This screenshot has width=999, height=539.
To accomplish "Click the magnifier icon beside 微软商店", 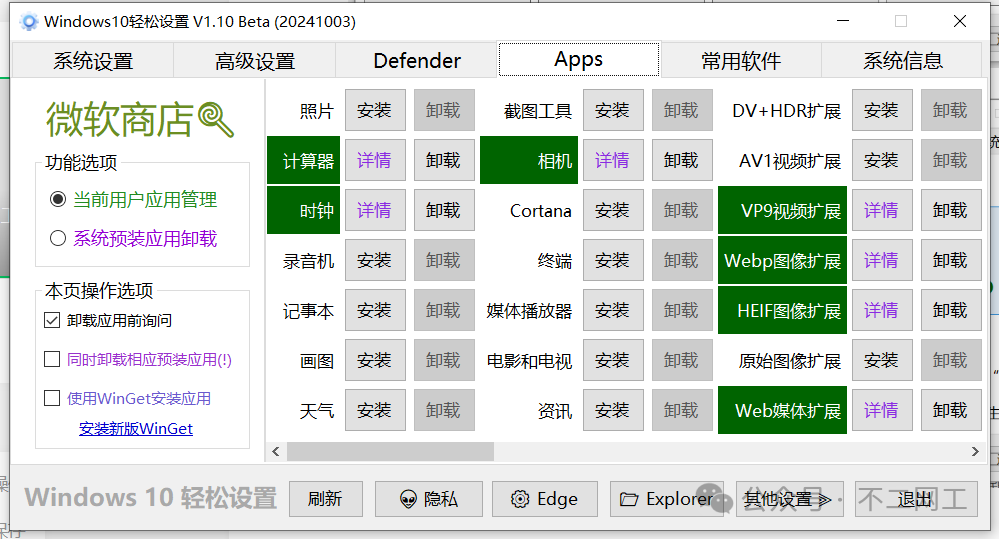I will (216, 119).
